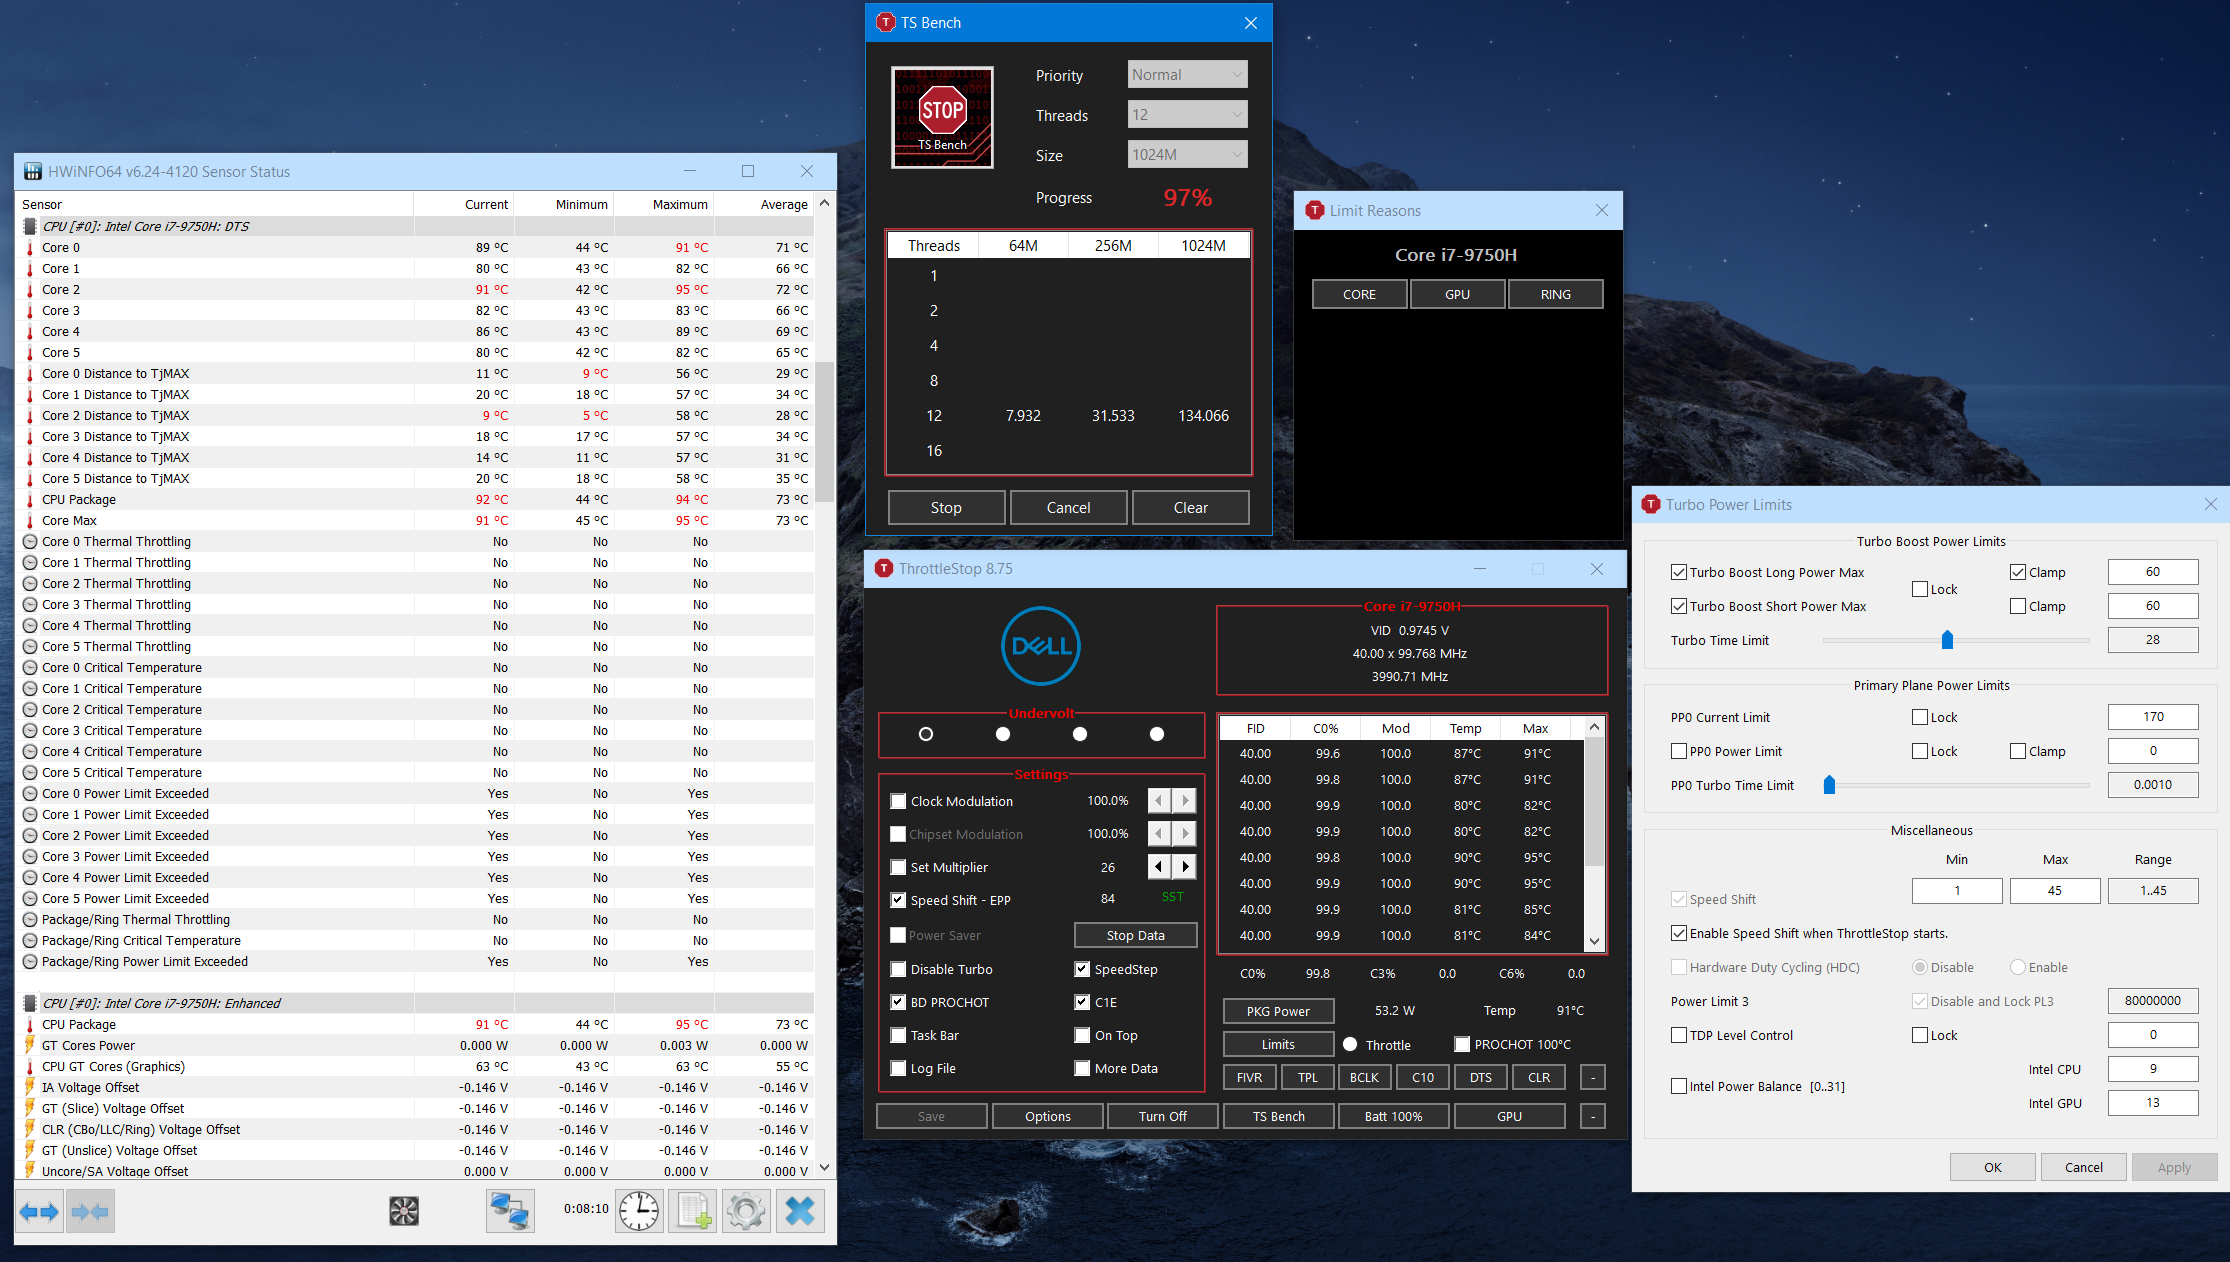This screenshot has height=1262, width=2230.
Task: Select the GPU tab in Limit Reasons
Action: click(x=1457, y=294)
